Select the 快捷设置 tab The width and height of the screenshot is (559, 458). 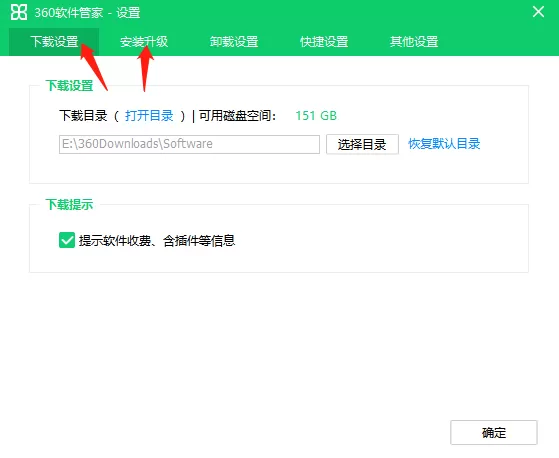tap(324, 42)
